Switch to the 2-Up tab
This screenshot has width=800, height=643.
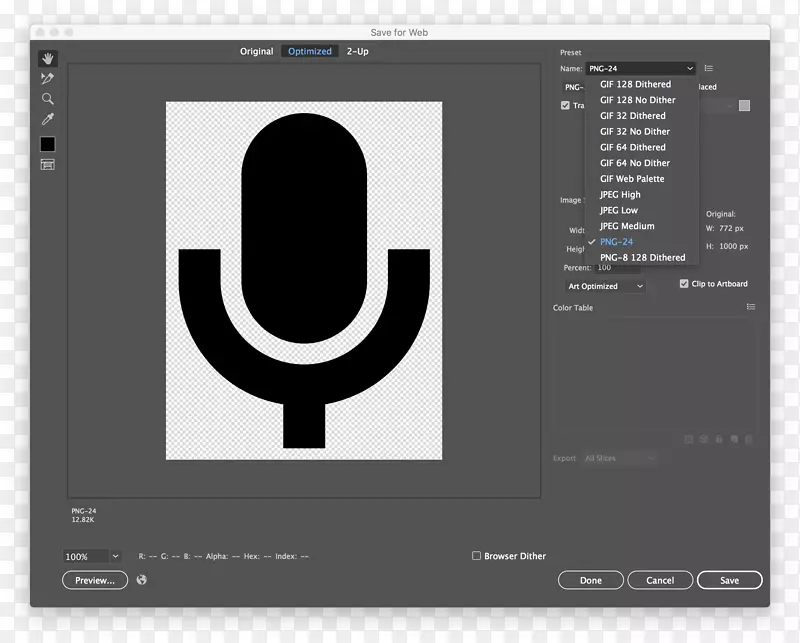pos(357,51)
